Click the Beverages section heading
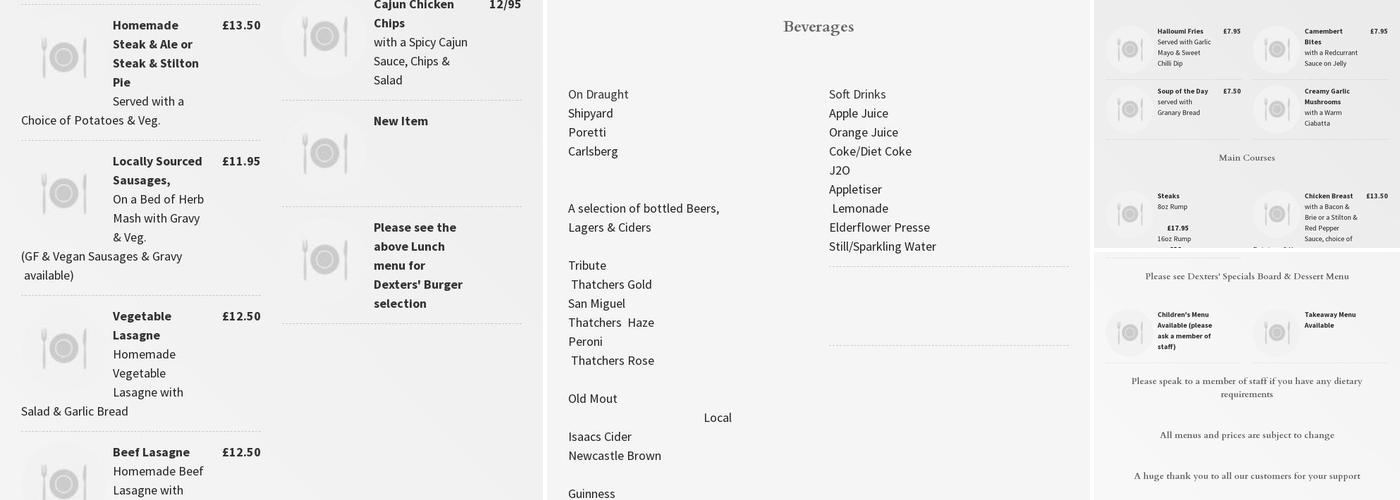 (x=818, y=27)
